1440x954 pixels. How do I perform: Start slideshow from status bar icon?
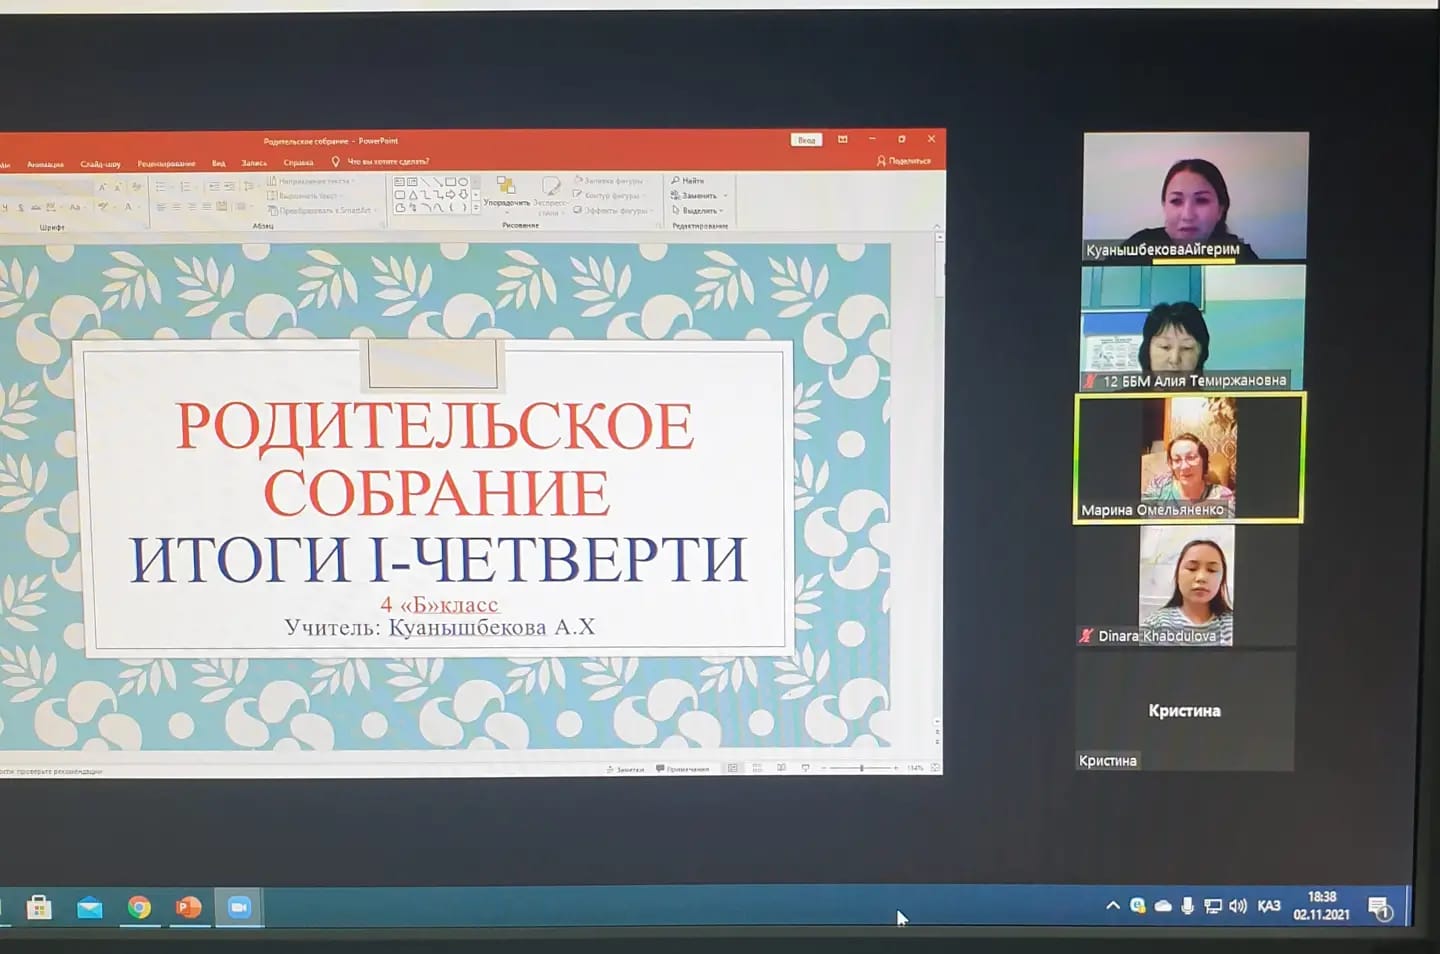click(x=805, y=768)
